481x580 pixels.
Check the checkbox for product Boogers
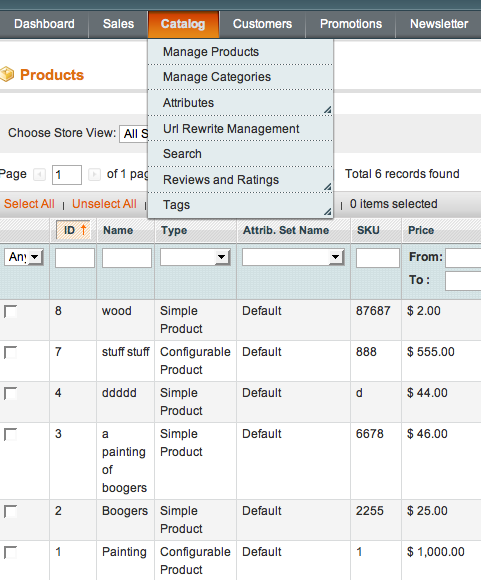click(10, 512)
